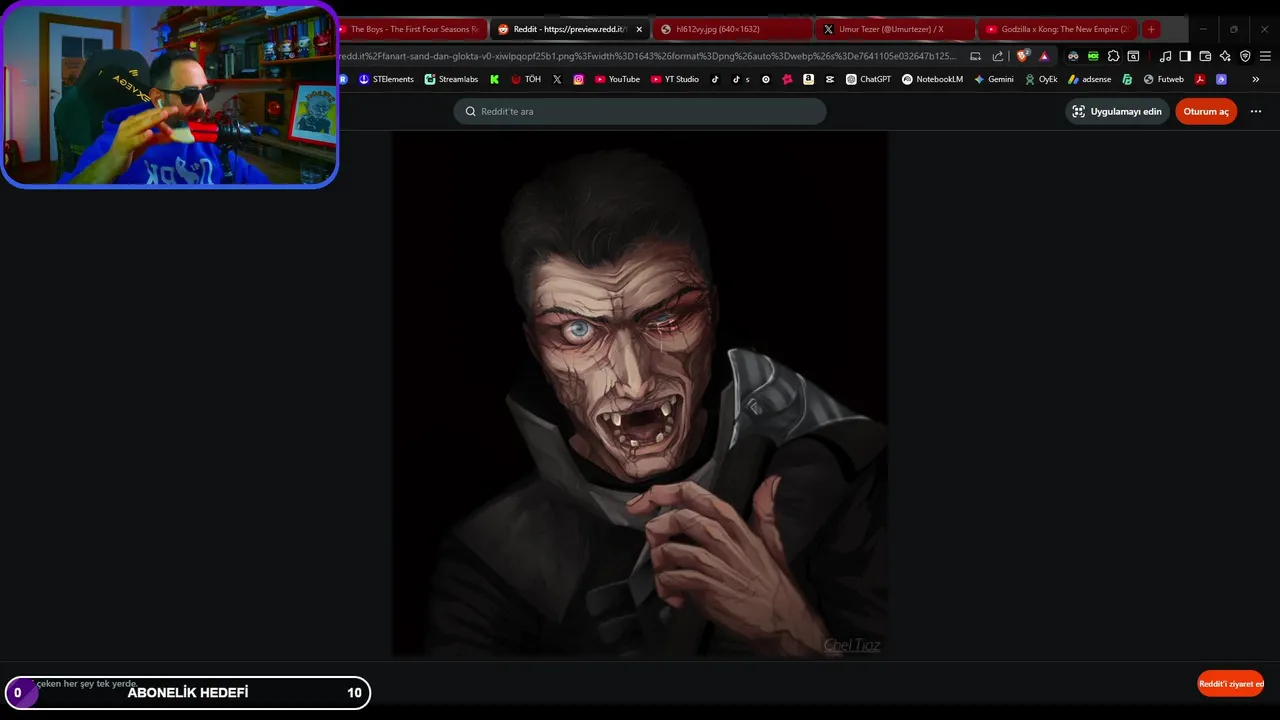Open Brave Shields lion icon
The height and width of the screenshot is (720, 1280).
pos(1022,56)
